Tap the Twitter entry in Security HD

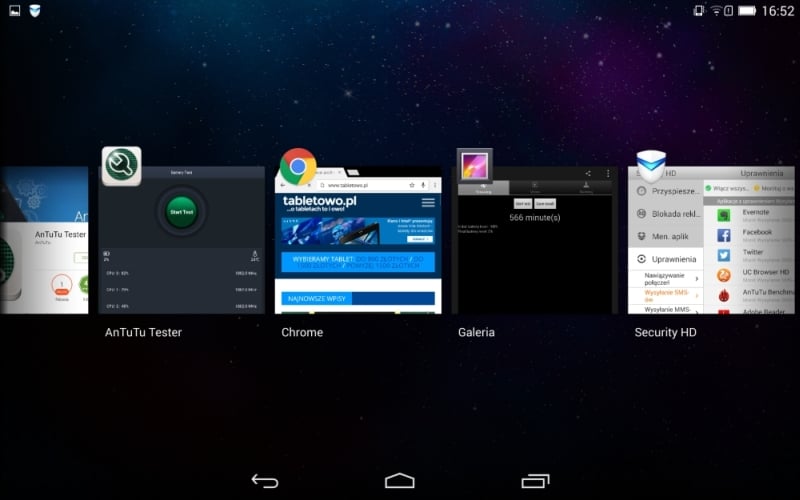(749, 255)
